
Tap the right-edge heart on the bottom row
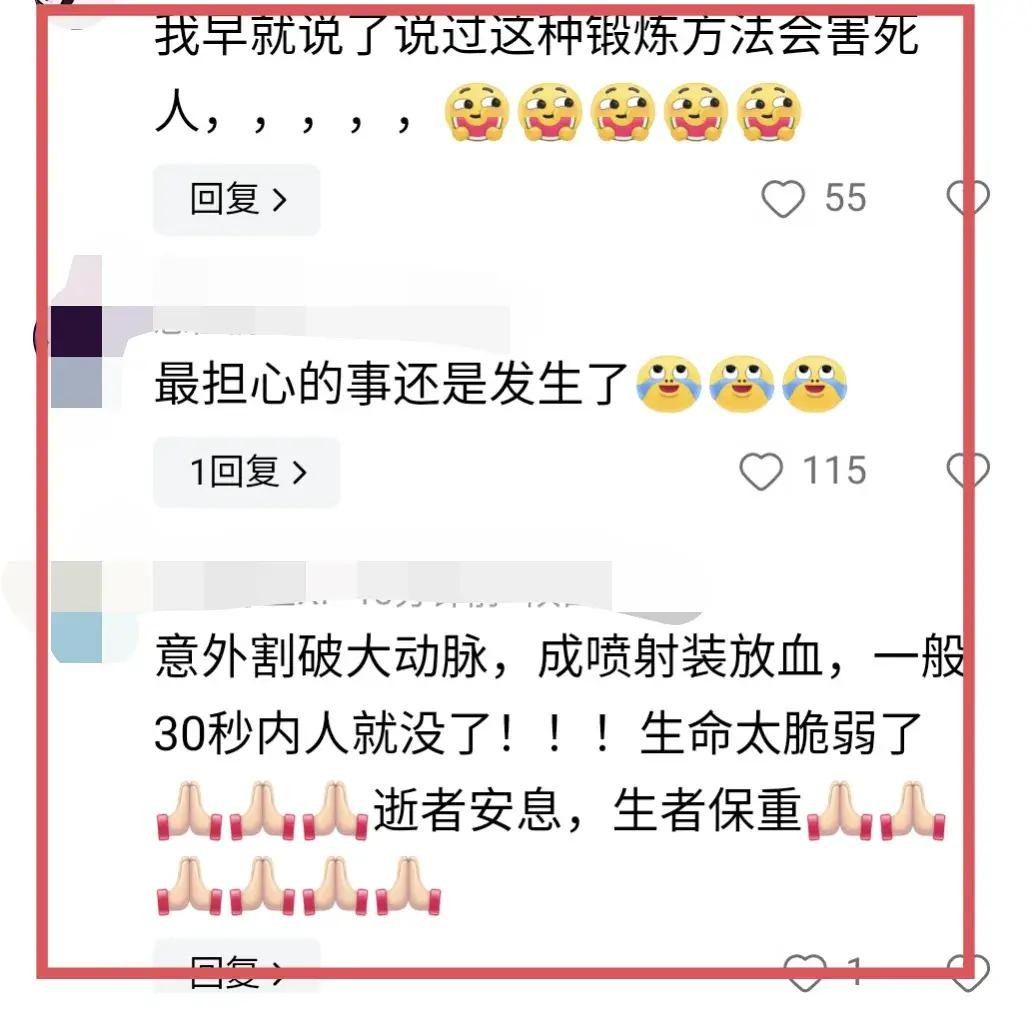tap(968, 972)
